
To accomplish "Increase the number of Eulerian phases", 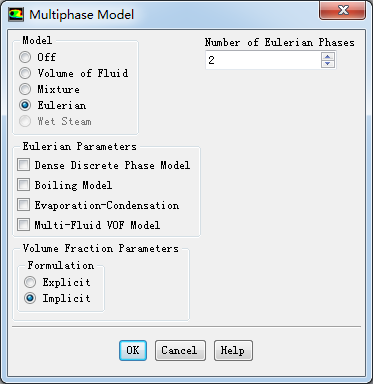I will pyautogui.click(x=328, y=57).
